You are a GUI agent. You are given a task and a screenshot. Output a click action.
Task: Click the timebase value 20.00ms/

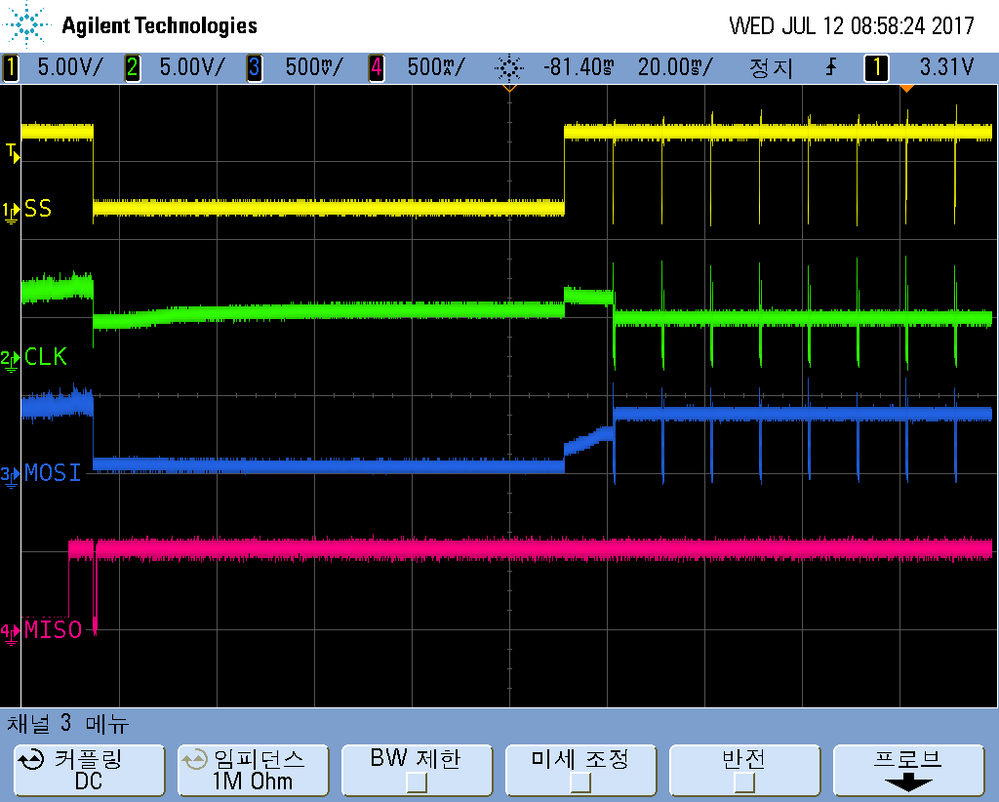(x=675, y=67)
